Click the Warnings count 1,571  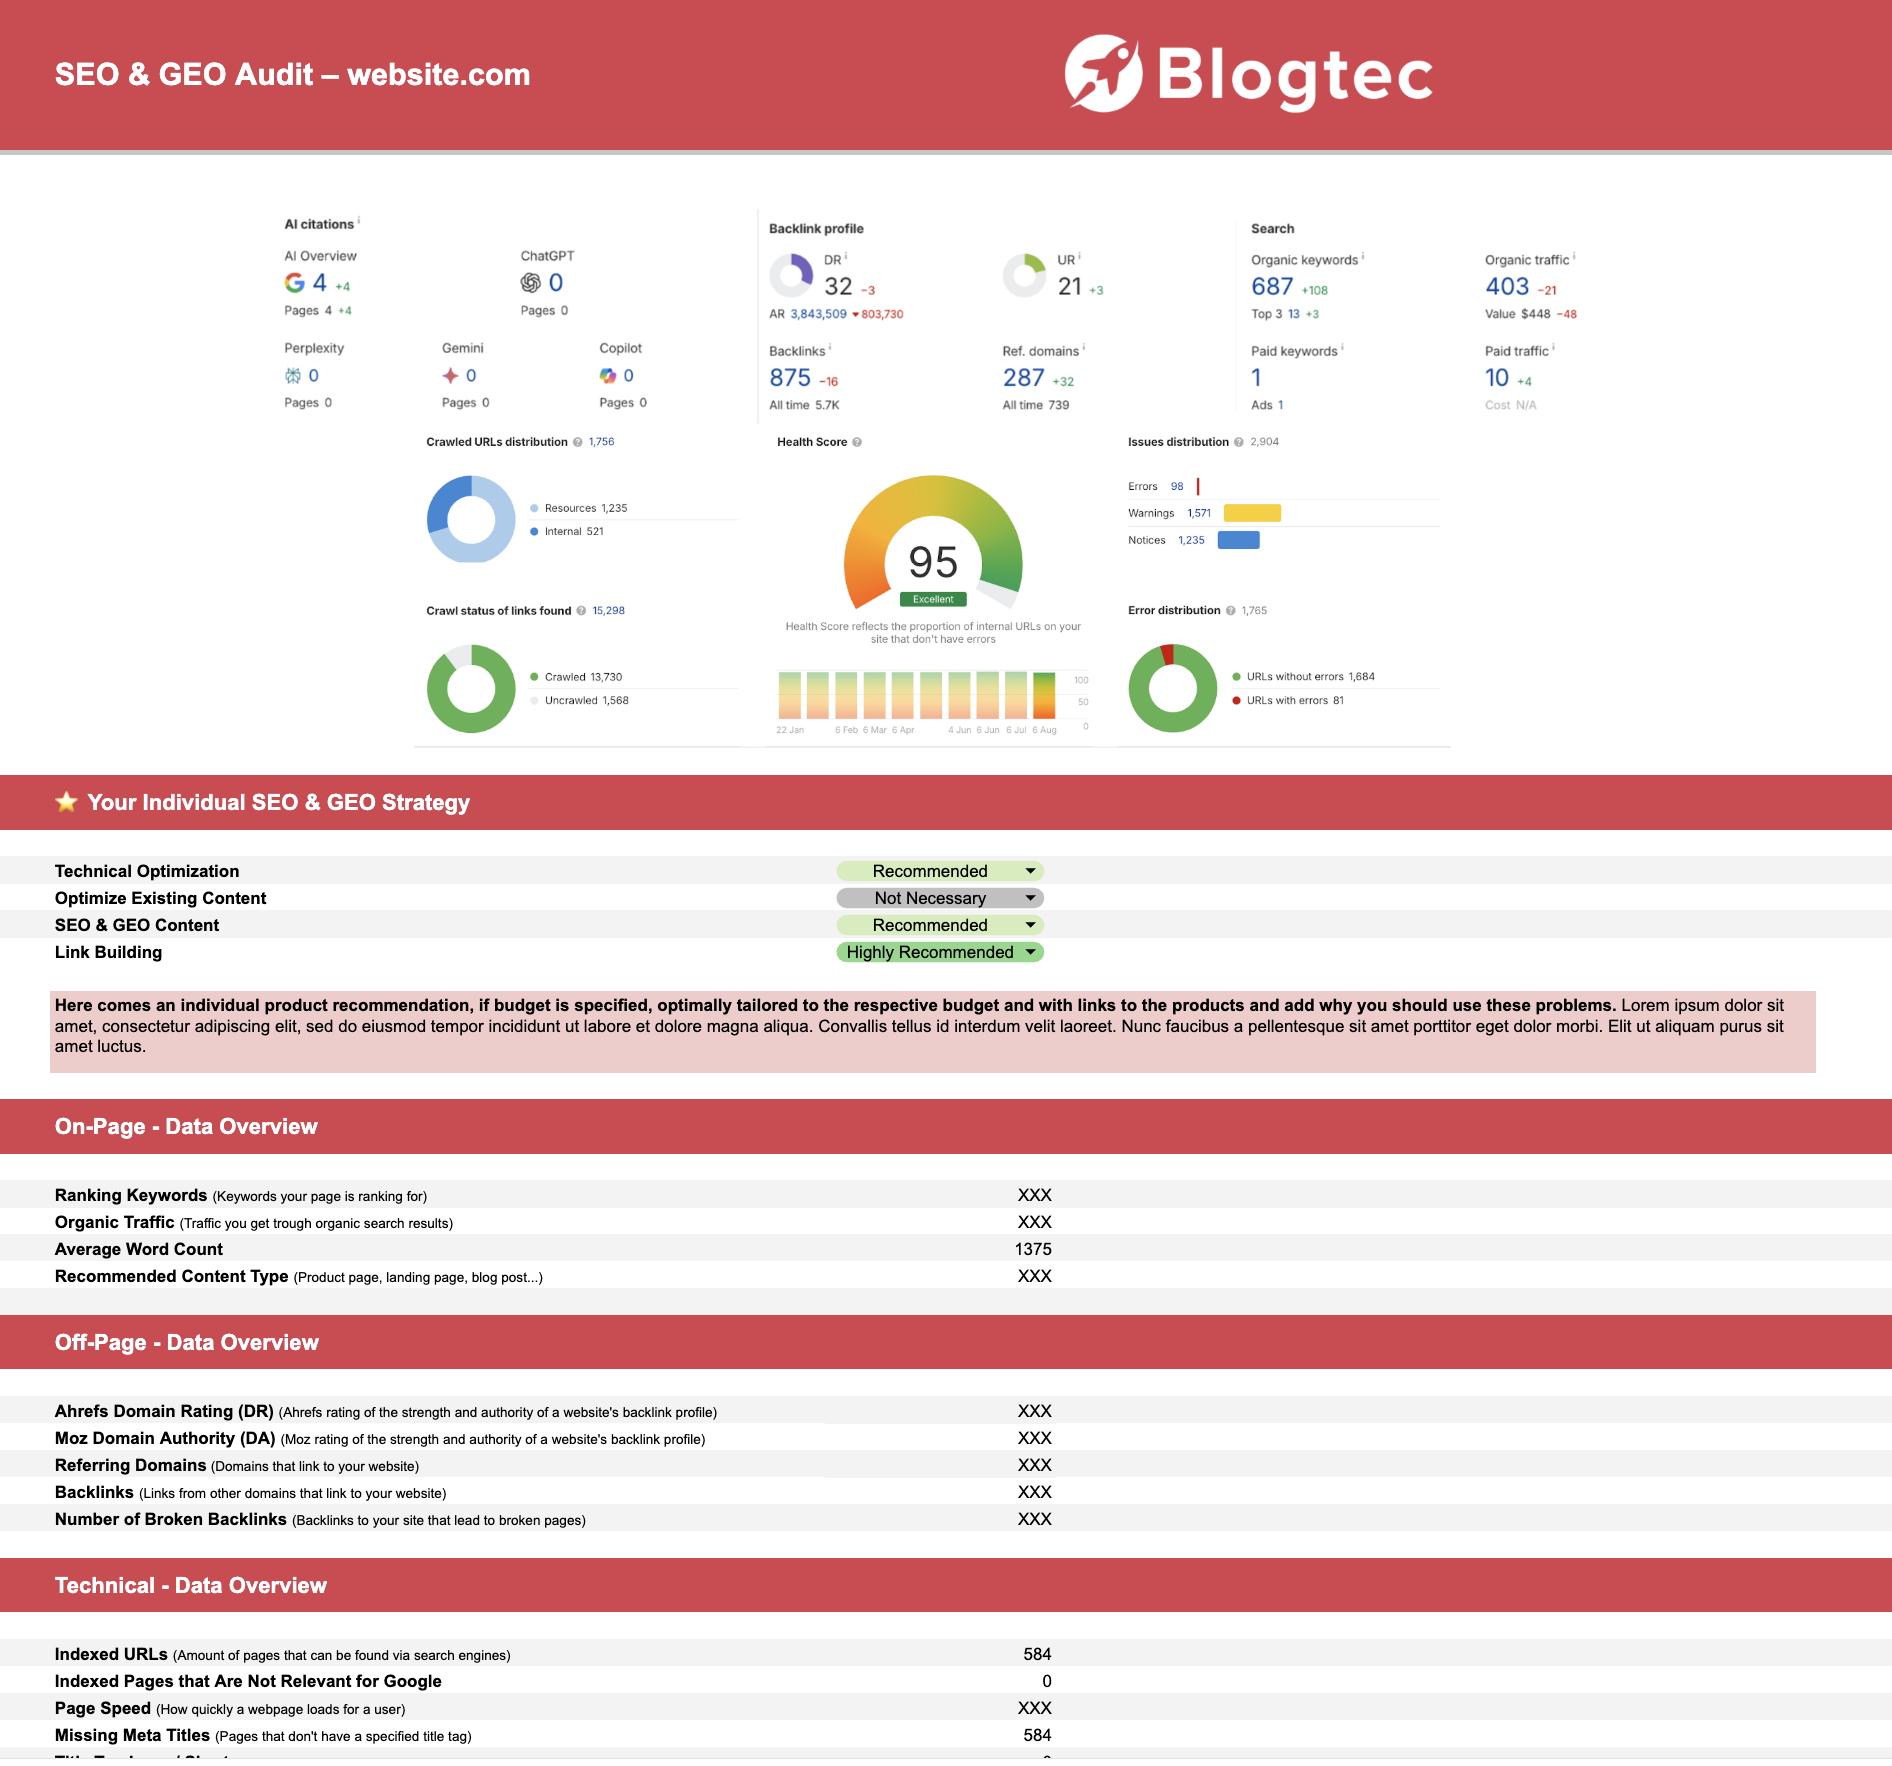1199,514
